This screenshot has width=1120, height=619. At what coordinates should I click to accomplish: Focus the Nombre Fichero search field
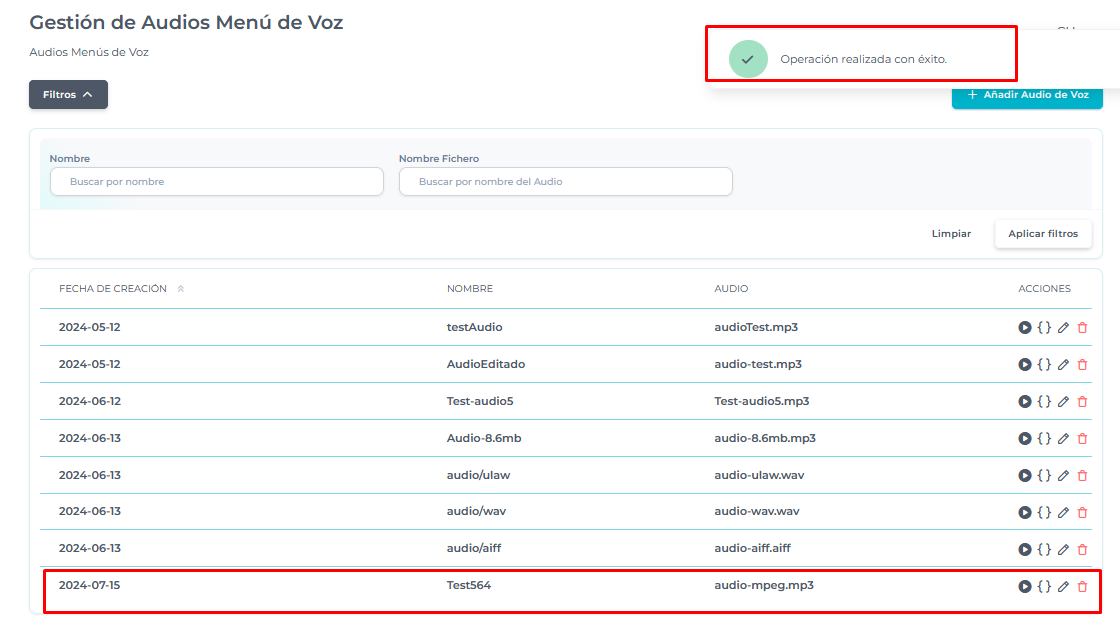pos(566,182)
